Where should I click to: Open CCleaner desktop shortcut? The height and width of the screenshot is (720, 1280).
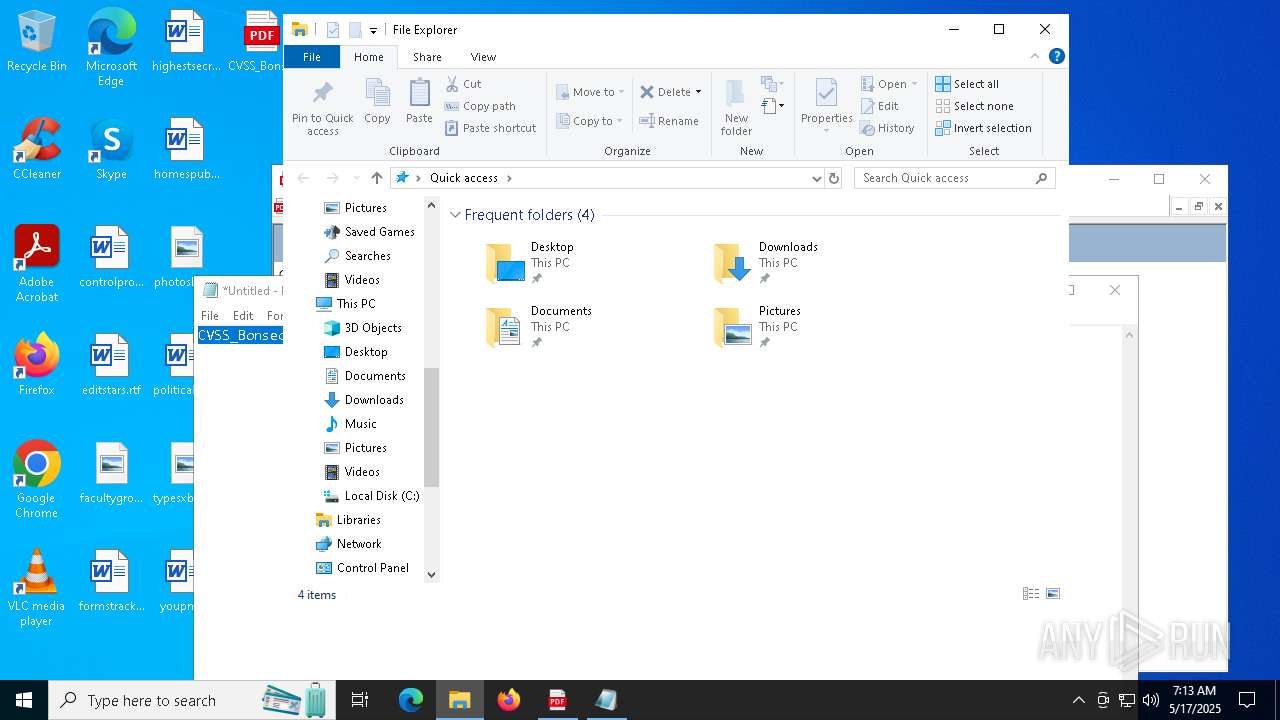[37, 149]
